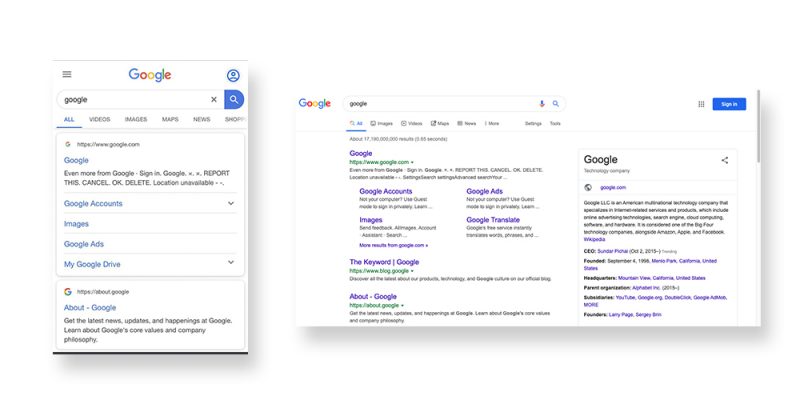This screenshot has width=800, height=400.
Task: Open the Google apps grid
Action: pyautogui.click(x=701, y=103)
